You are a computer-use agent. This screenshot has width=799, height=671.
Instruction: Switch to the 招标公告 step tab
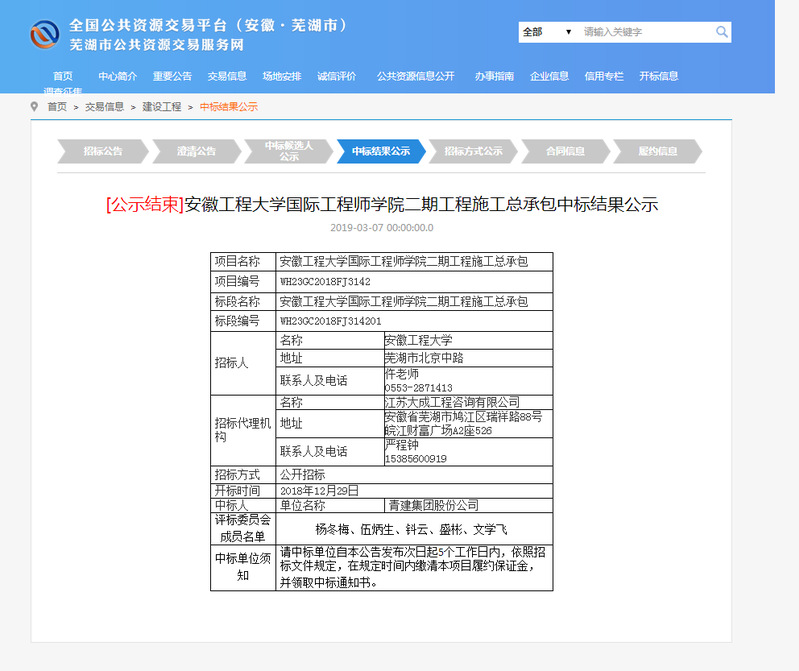tap(103, 151)
